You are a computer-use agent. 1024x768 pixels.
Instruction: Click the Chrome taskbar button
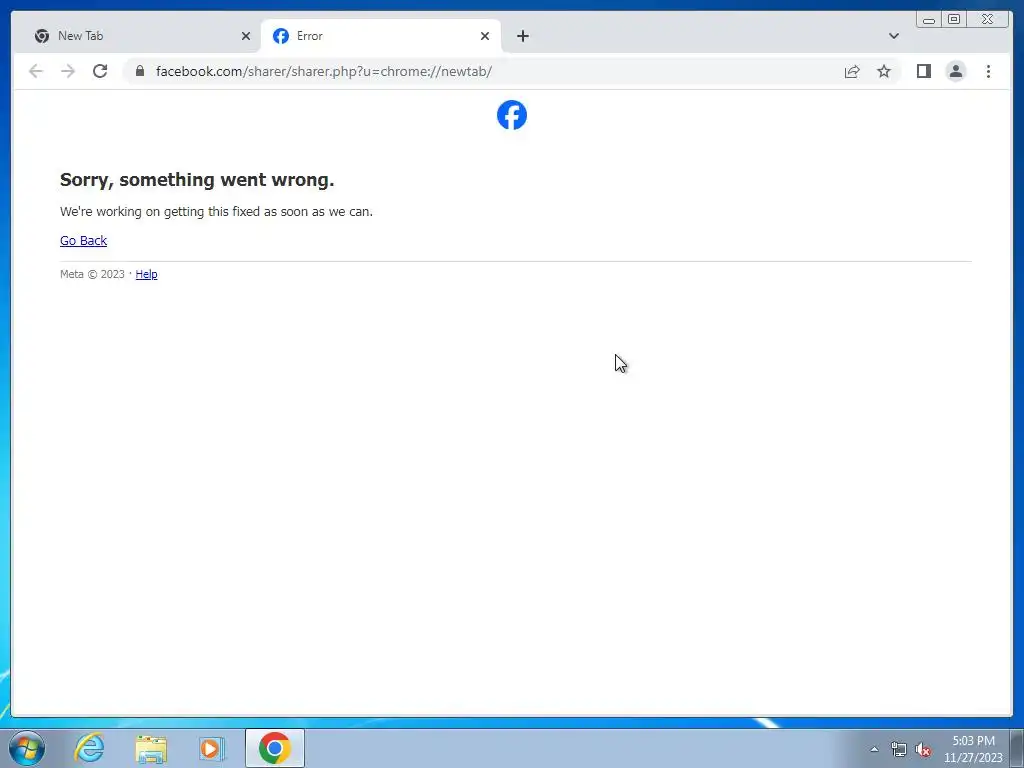(275, 748)
